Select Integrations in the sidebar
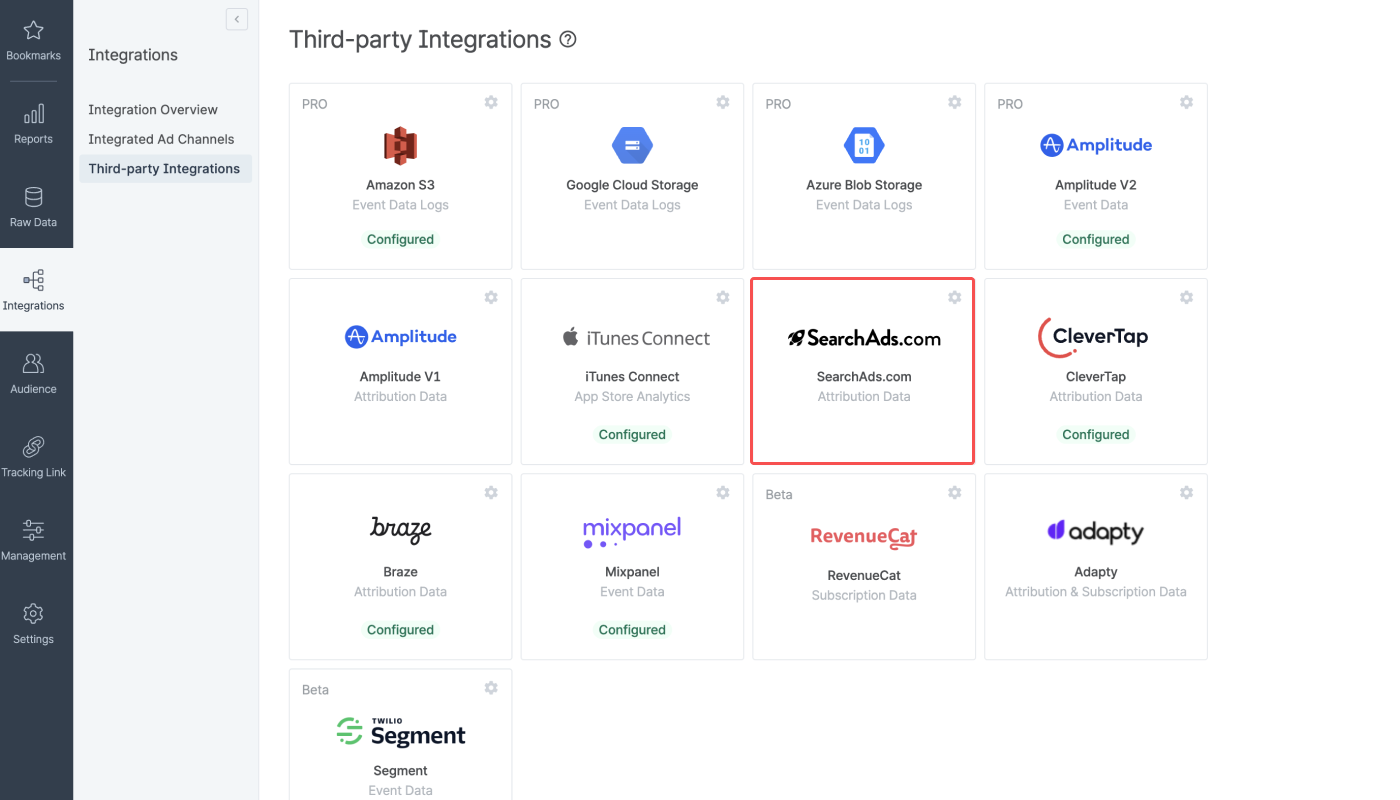This screenshot has width=1400, height=800. click(33, 290)
